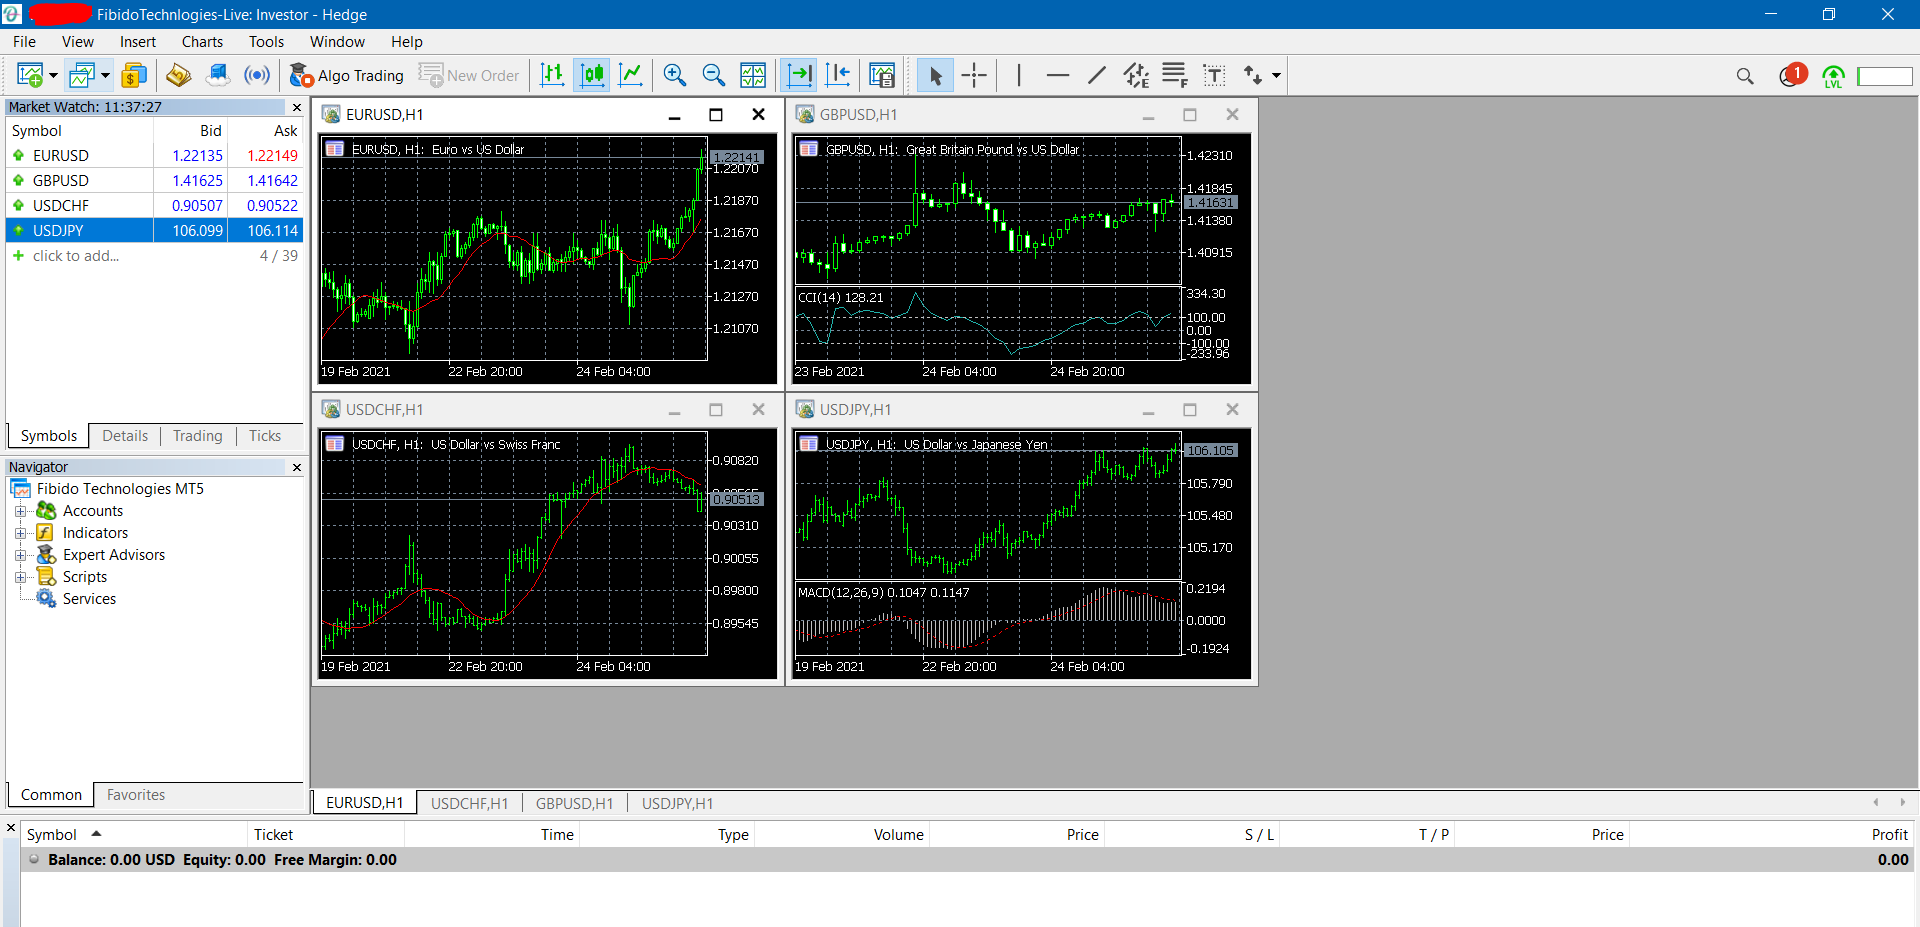Viewport: 1920px width, 927px height.
Task: Expand the new chart dropdown arrow
Action: pyautogui.click(x=53, y=76)
